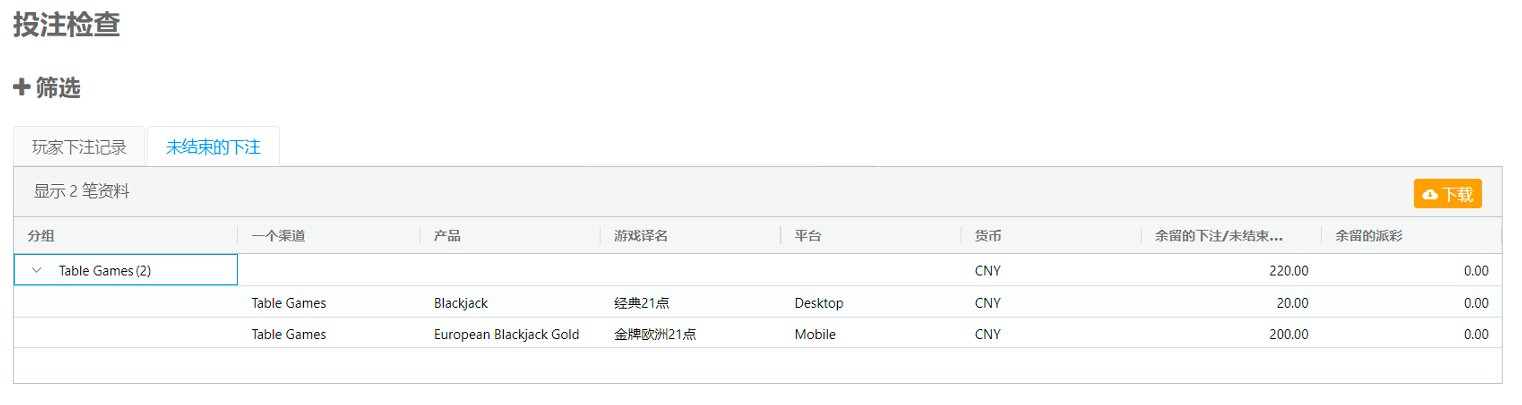Expand the 筛选 filter section
1522x405 pixels.
(58, 88)
